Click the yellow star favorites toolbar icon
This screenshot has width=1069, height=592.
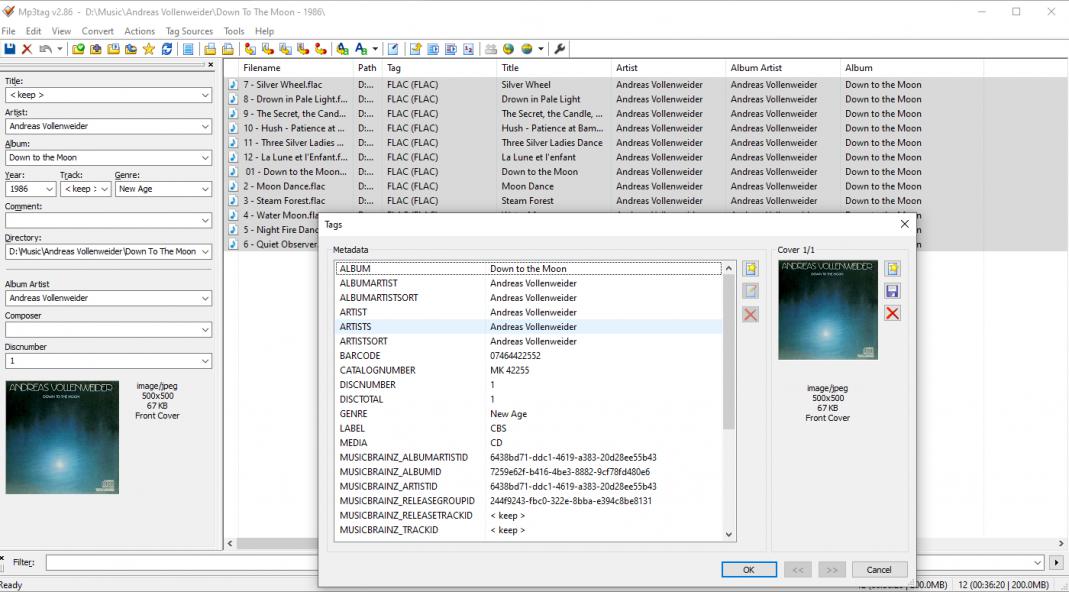[x=149, y=49]
